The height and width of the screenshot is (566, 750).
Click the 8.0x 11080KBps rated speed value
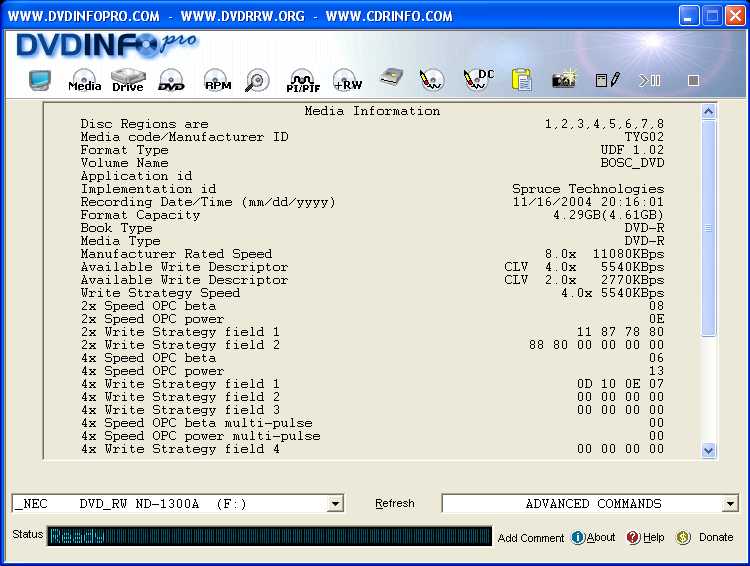click(604, 254)
